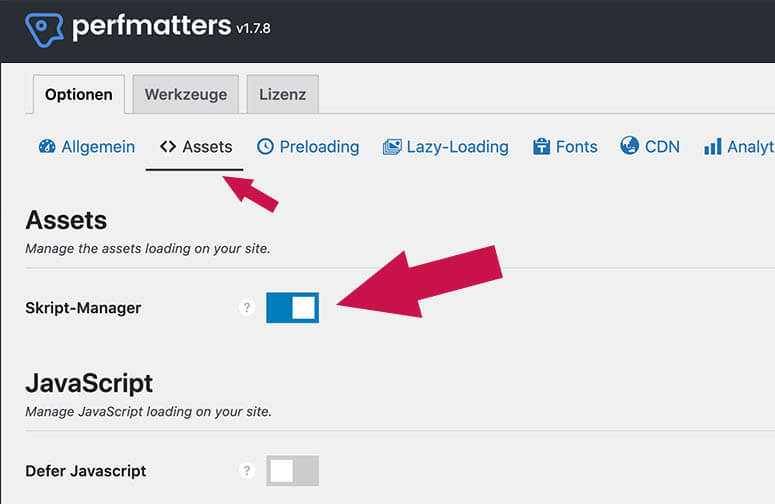The height and width of the screenshot is (504, 775).
Task: Open the Fonts settings section
Action: tap(565, 147)
